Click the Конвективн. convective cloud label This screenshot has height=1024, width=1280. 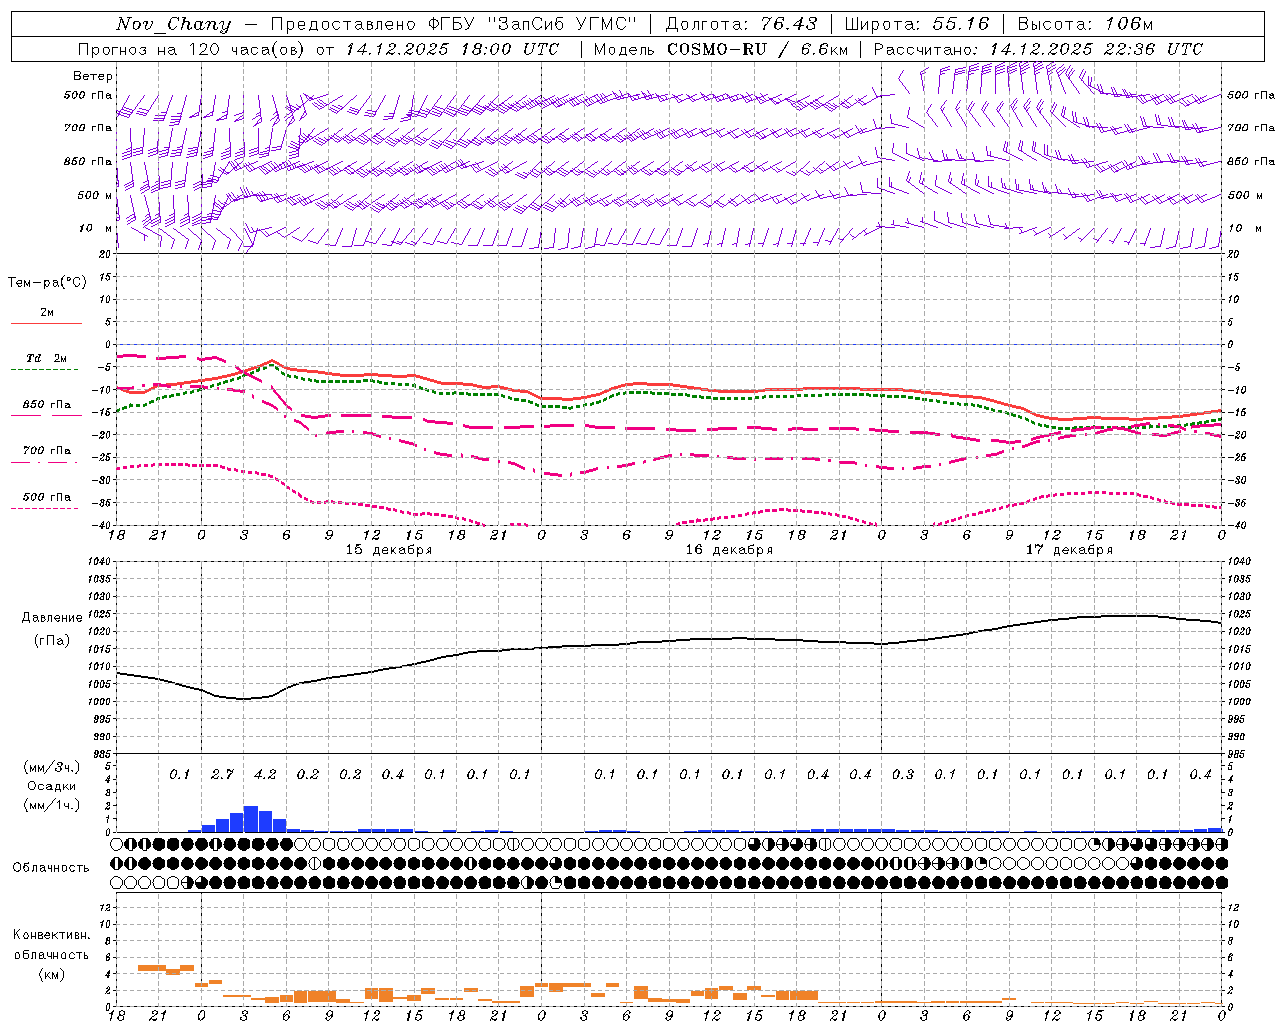(51, 935)
